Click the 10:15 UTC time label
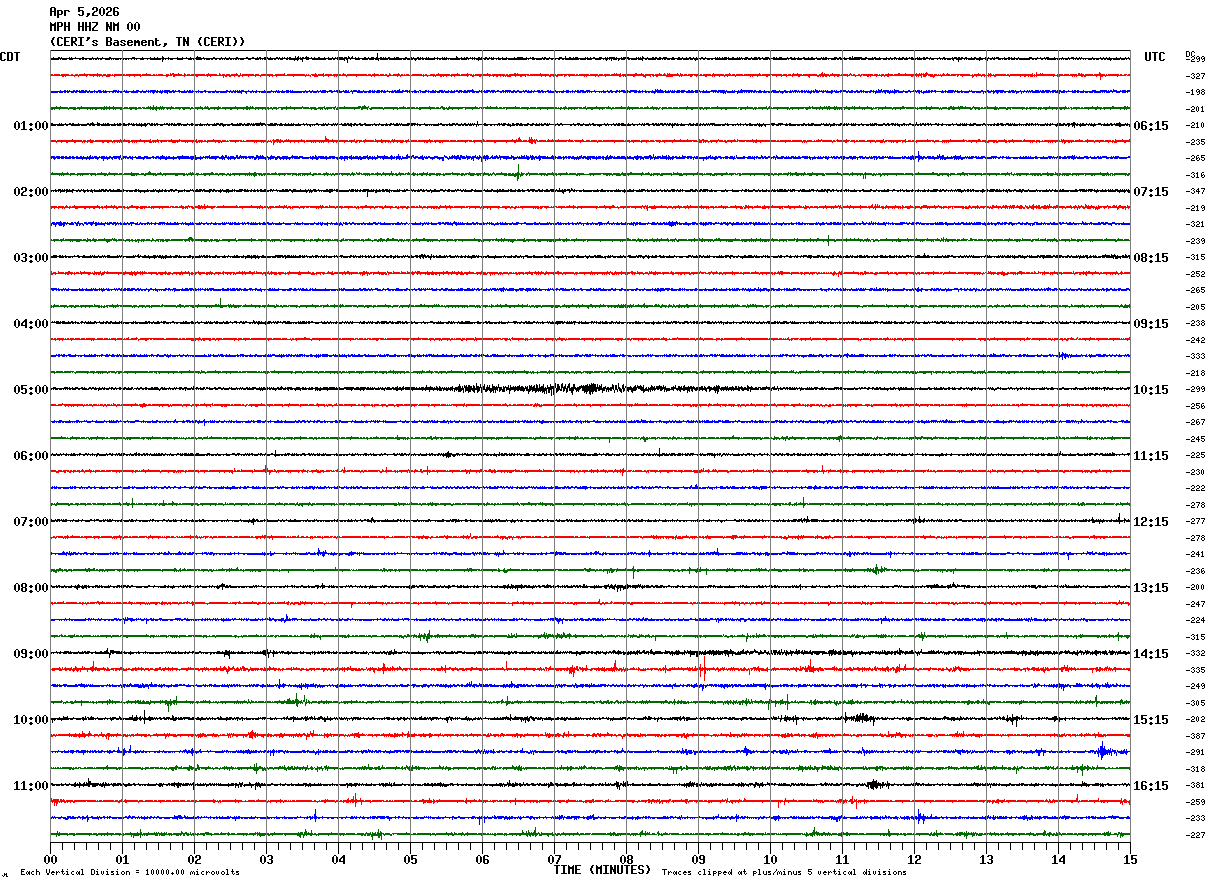This screenshot has height=886, width=1210. (x=1150, y=390)
